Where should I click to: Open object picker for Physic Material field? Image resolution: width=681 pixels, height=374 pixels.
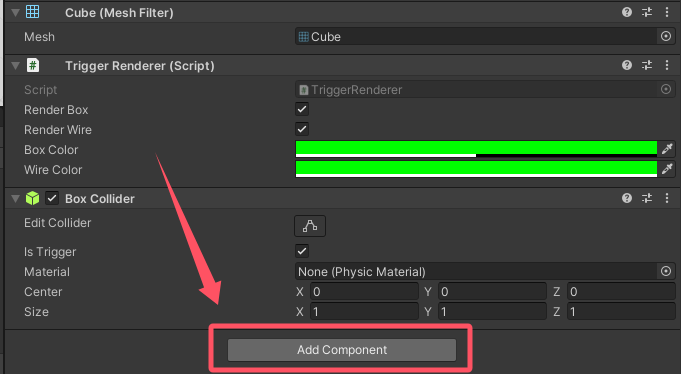click(666, 271)
